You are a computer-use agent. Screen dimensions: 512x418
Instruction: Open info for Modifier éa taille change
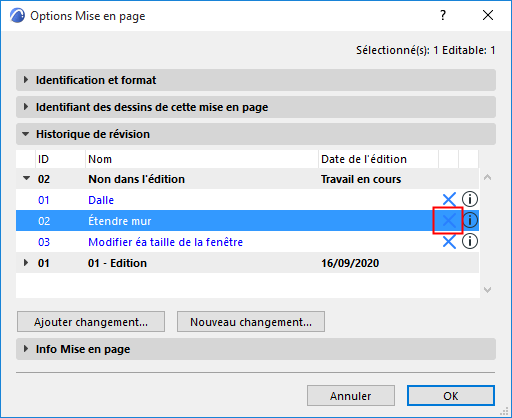point(470,241)
